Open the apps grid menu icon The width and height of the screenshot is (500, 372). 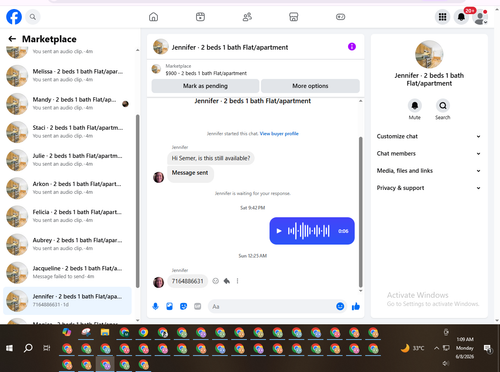(x=442, y=17)
